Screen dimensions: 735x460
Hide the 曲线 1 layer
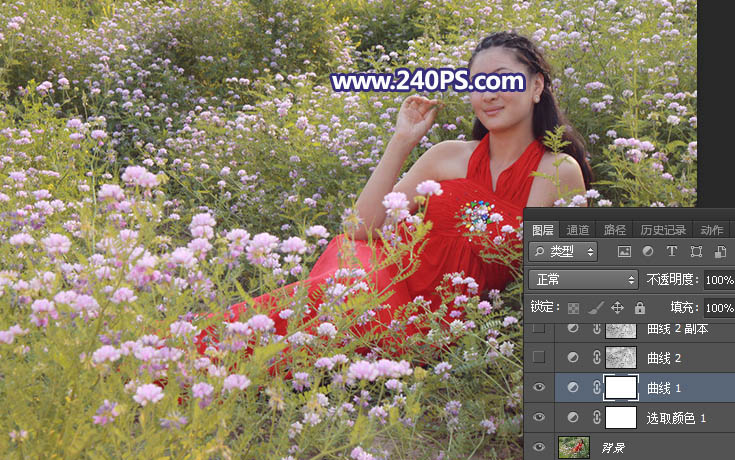point(540,387)
